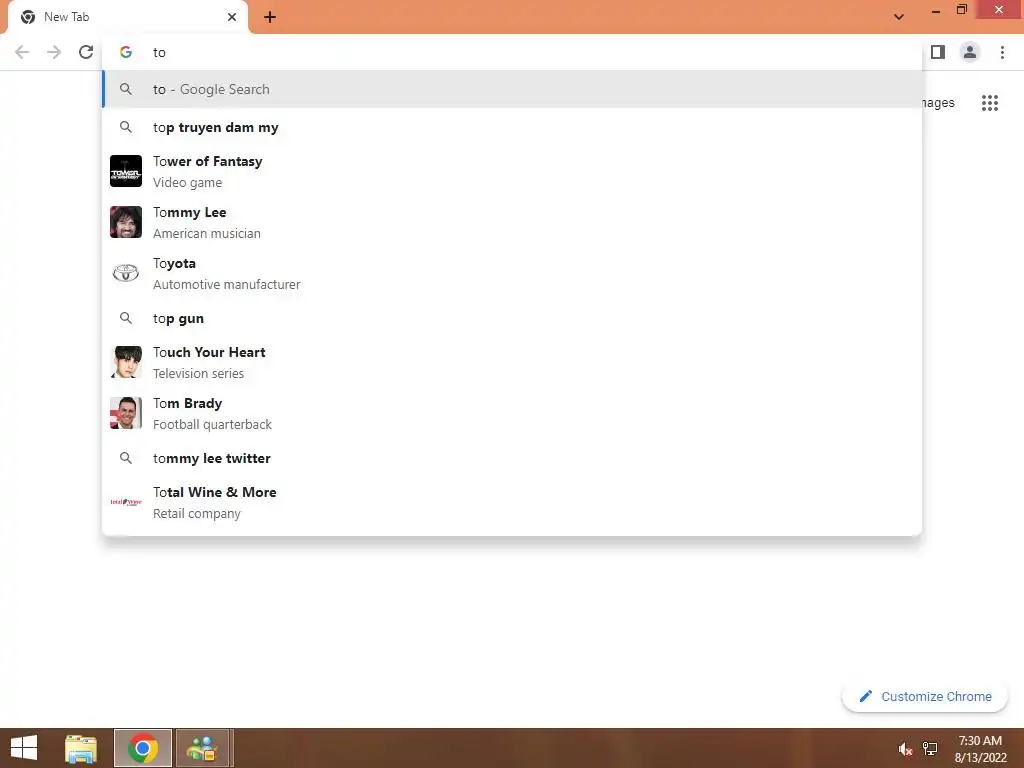Viewport: 1024px width, 768px height.
Task: Choose 'tommy lee twitter' suggestion
Action: (512, 458)
